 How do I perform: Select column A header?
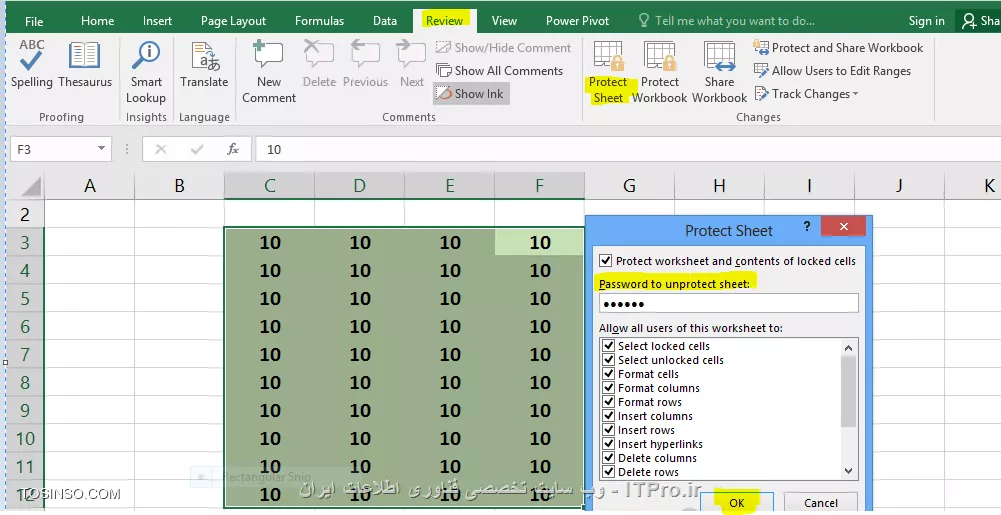(x=89, y=186)
